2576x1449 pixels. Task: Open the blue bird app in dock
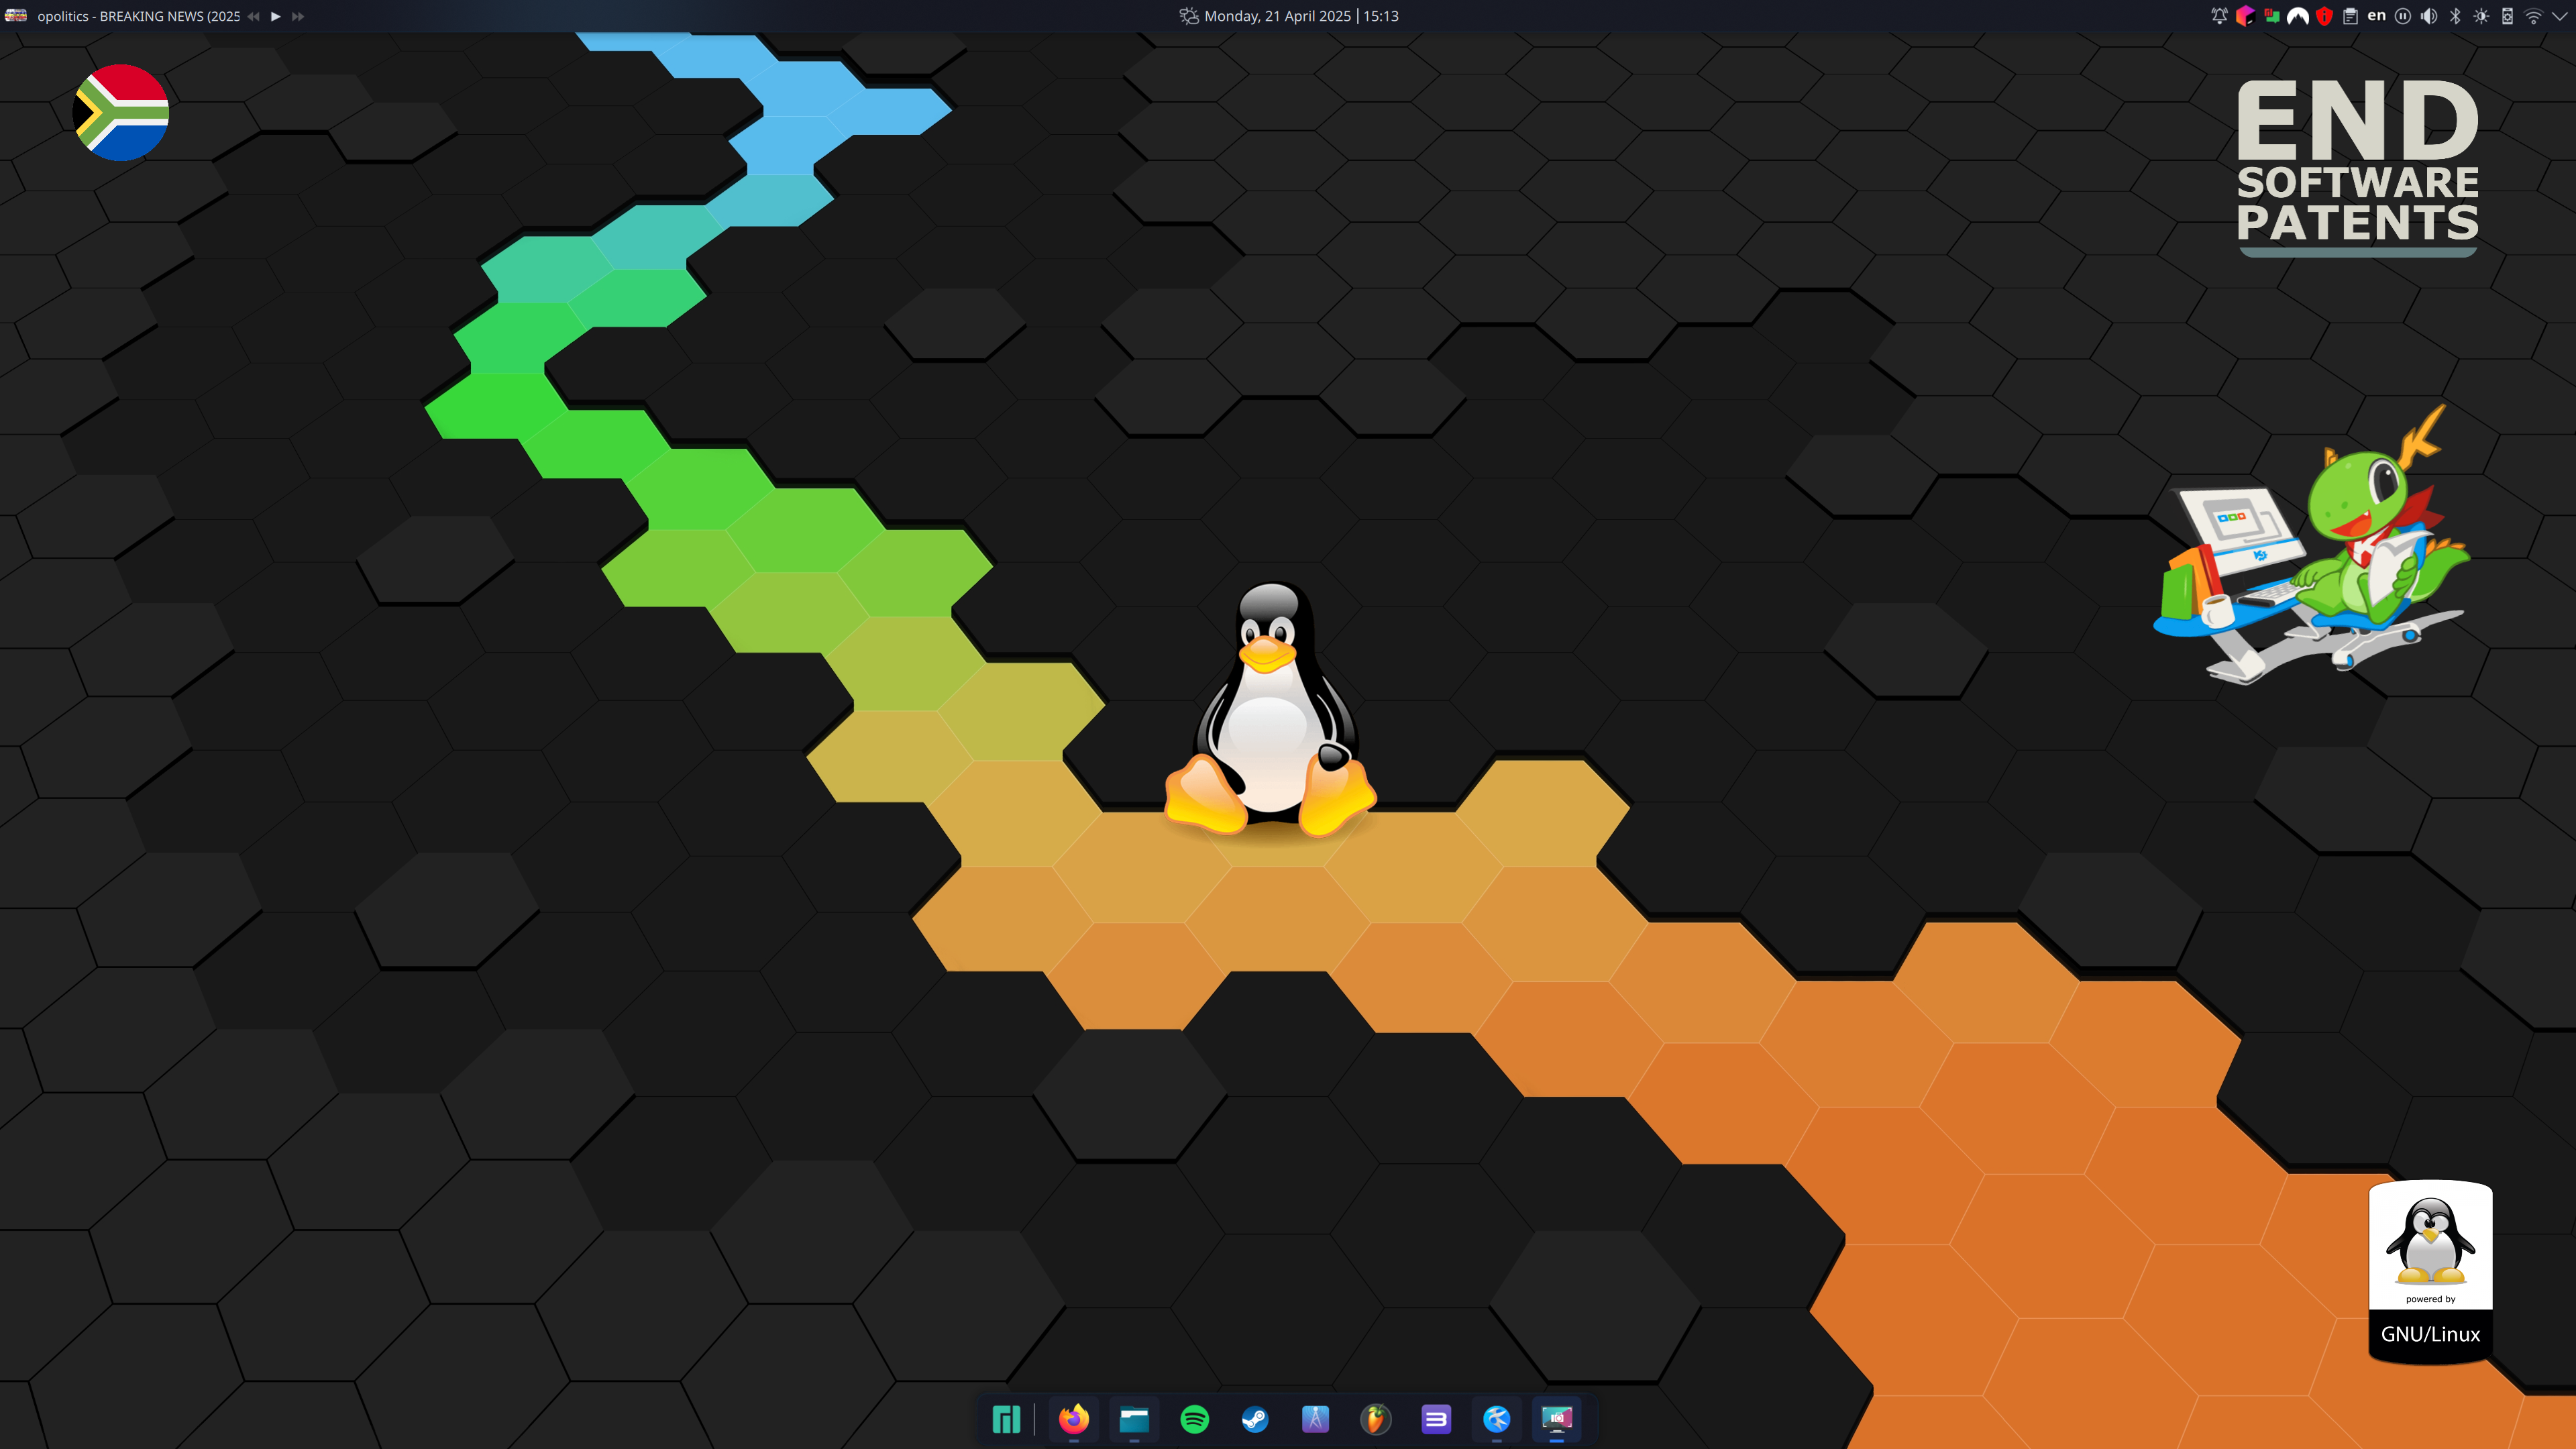click(1497, 1419)
